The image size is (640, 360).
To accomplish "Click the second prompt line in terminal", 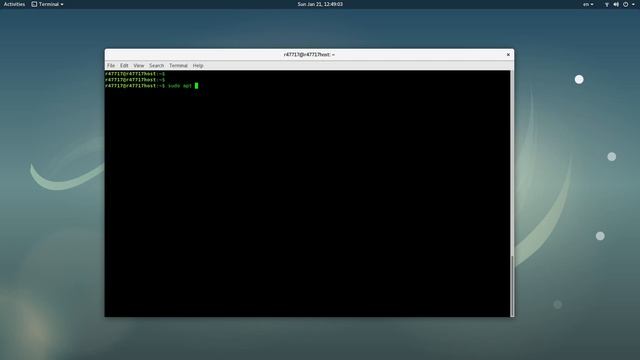I will (135, 80).
